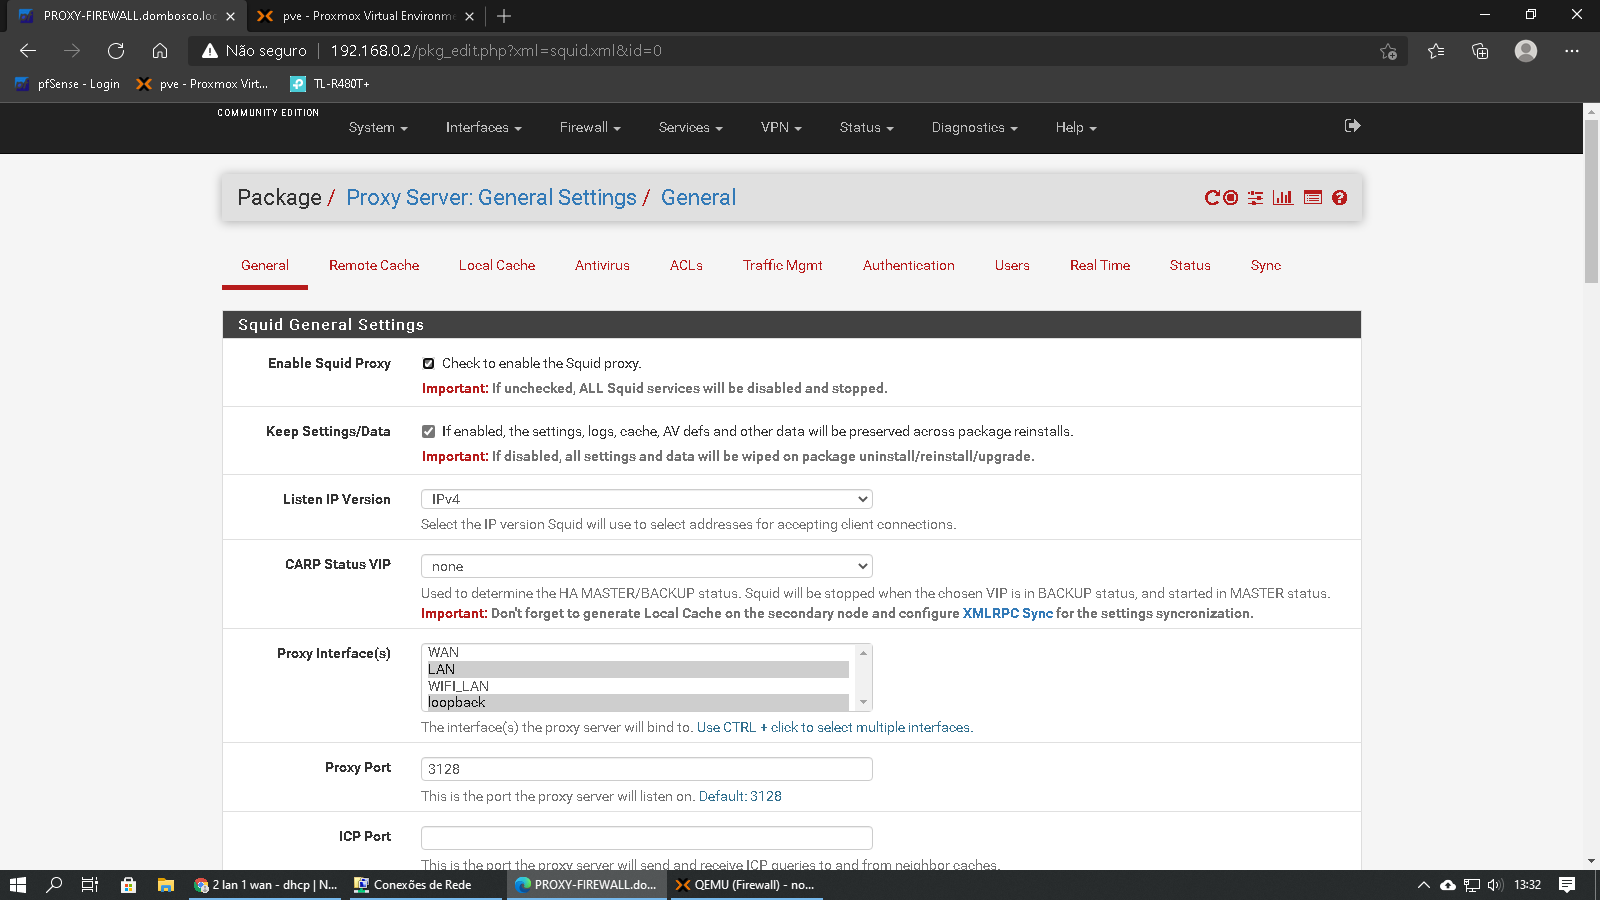The width and height of the screenshot is (1600, 900).
Task: Open Task View on the taskbar
Action: (90, 885)
